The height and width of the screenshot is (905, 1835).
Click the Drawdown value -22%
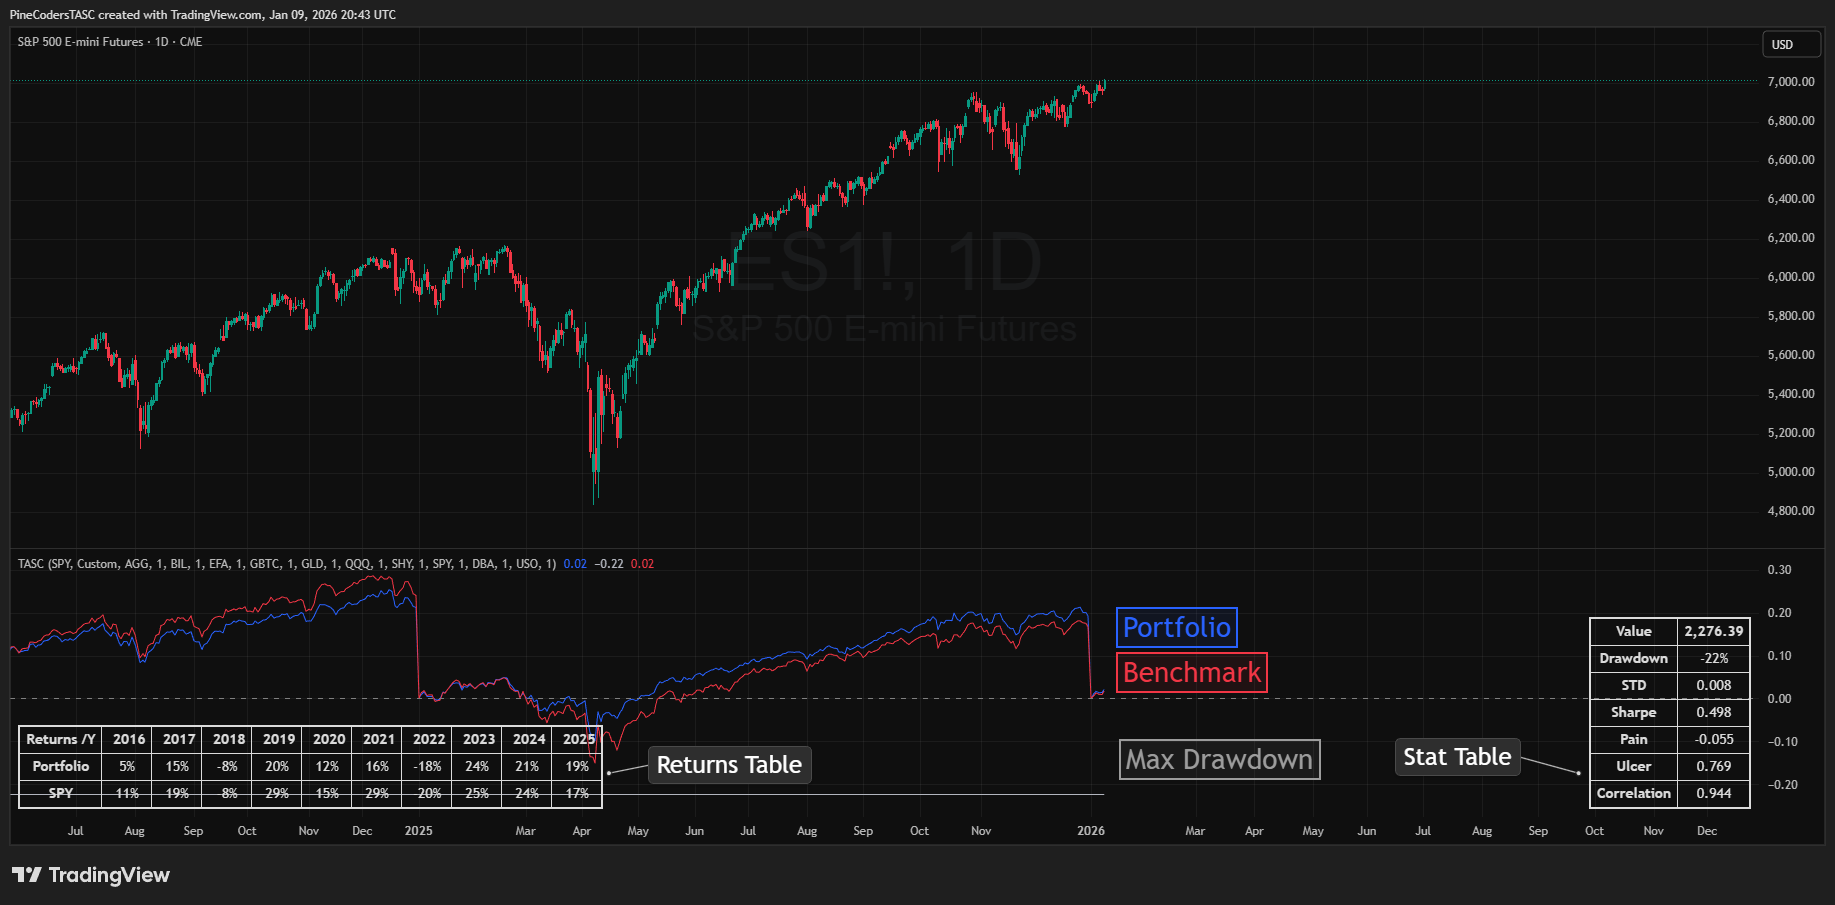click(1714, 658)
